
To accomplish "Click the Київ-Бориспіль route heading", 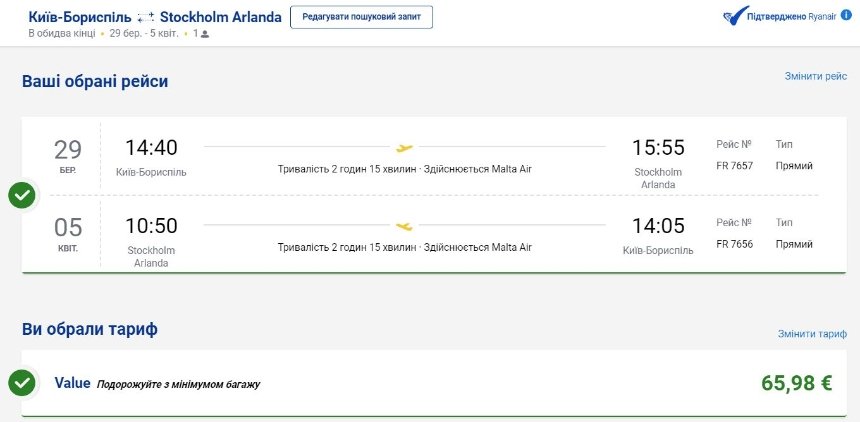I will pos(80,17).
